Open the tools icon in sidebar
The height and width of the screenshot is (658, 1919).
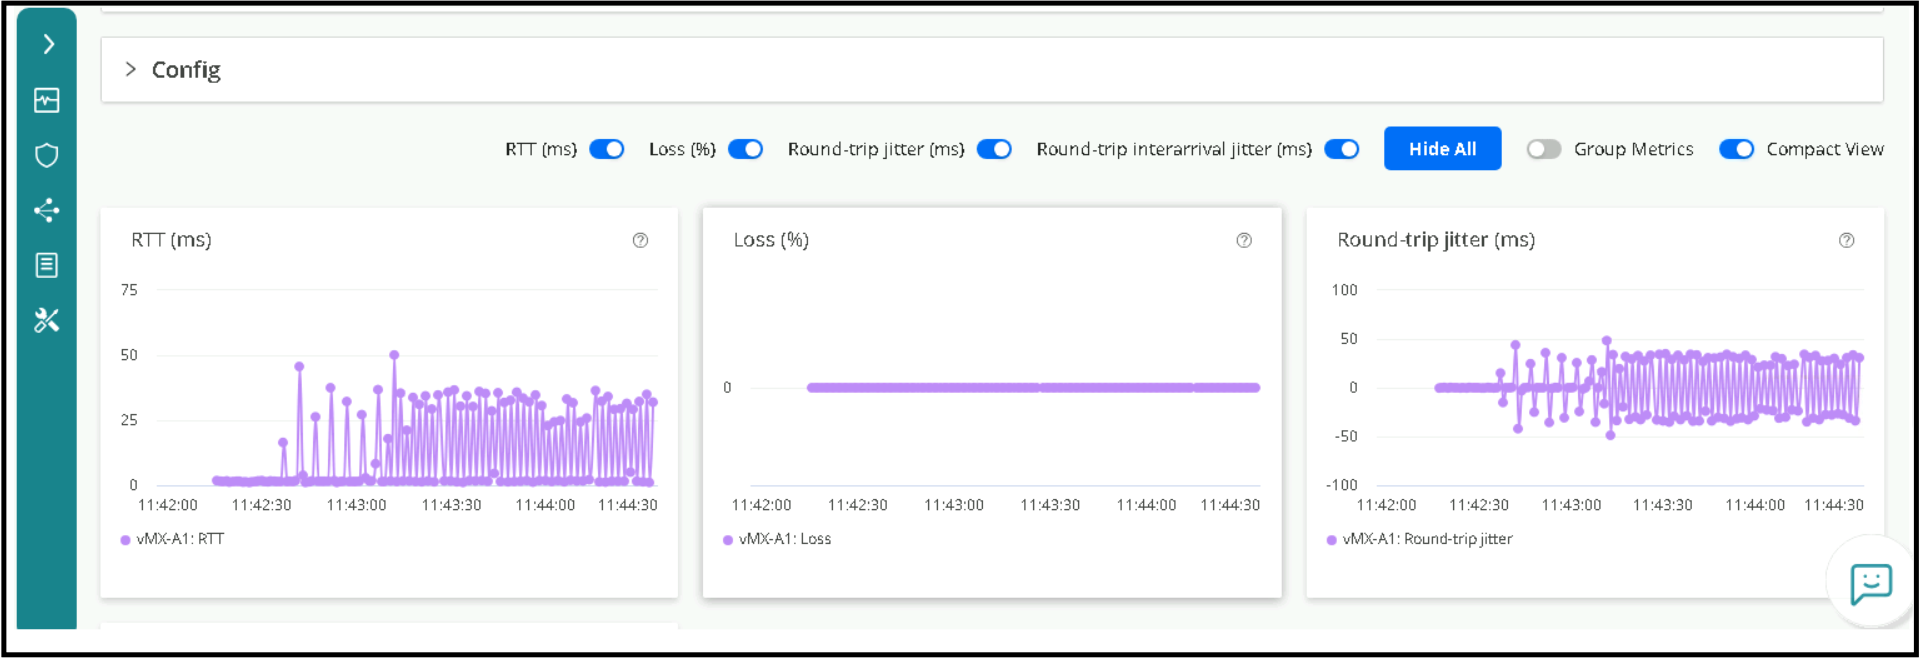(x=47, y=320)
